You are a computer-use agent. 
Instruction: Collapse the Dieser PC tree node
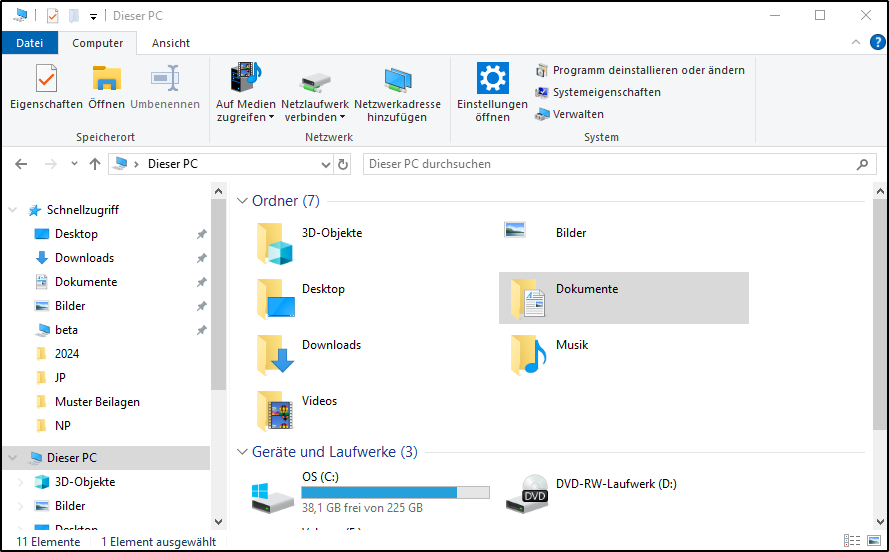[x=12, y=458]
